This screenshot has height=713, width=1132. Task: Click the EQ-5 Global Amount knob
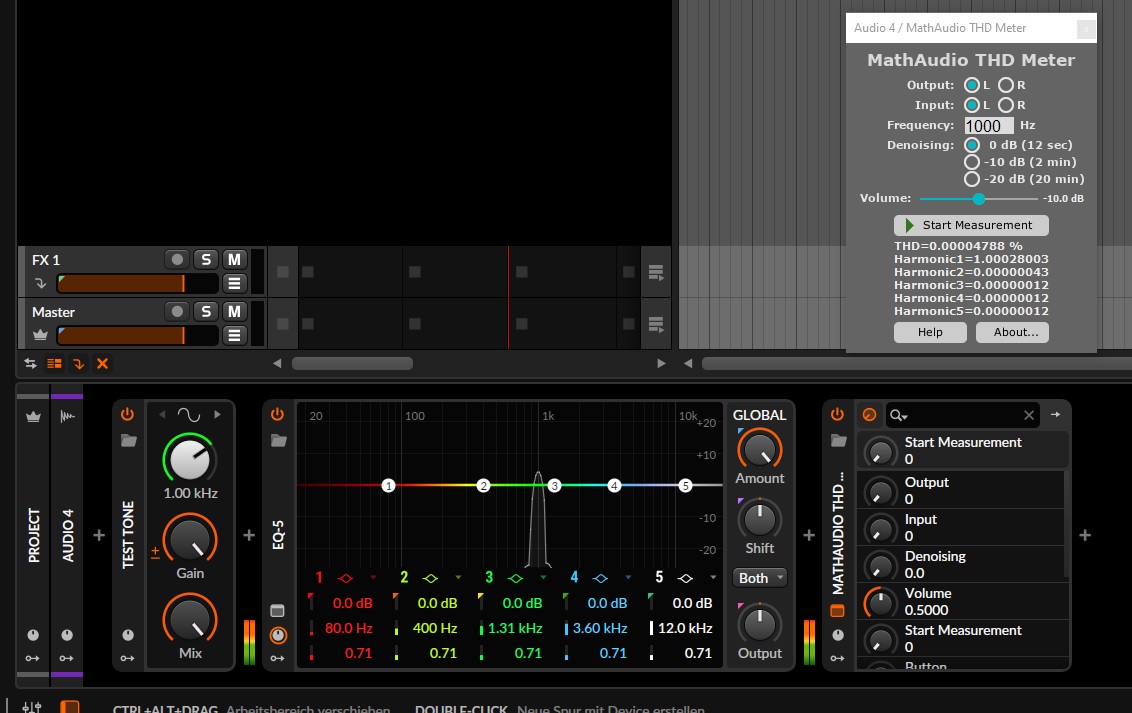pos(759,450)
